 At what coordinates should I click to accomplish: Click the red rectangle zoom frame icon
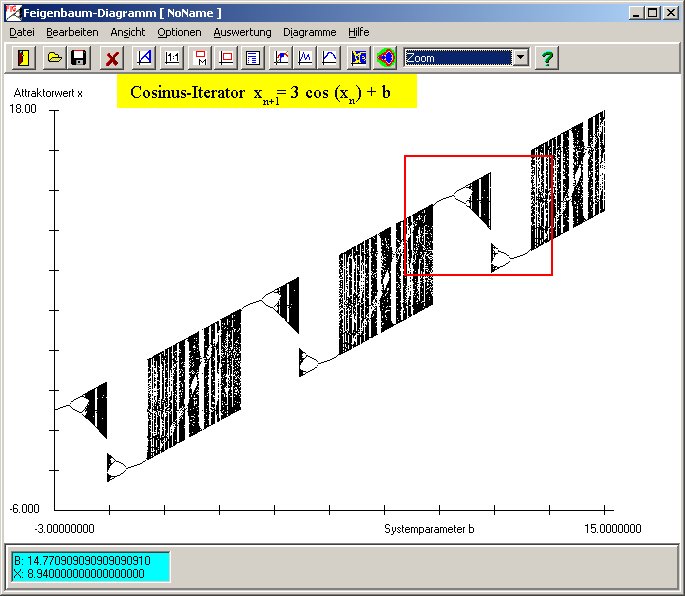point(226,58)
